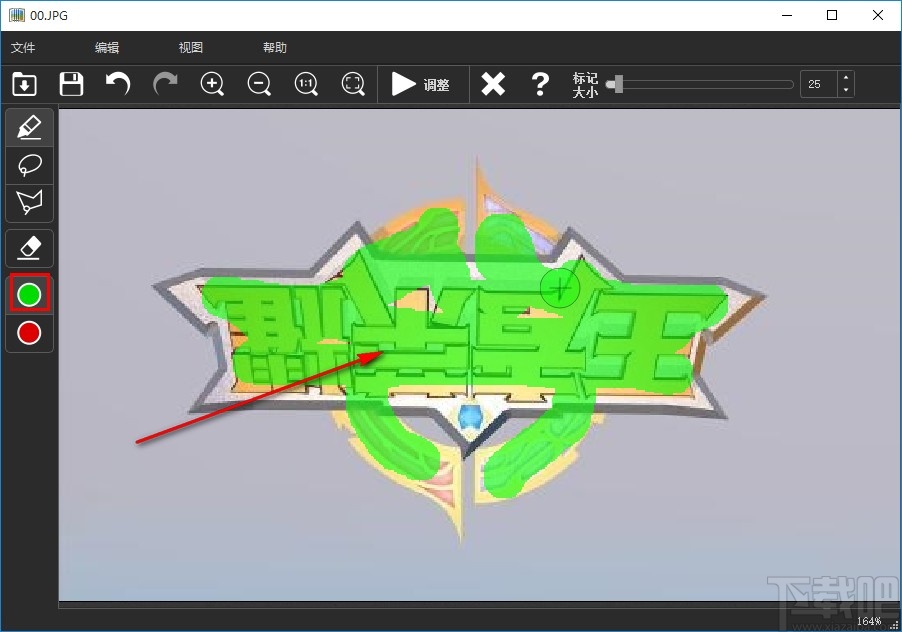Set zoom to 1:1 actual size
Image resolution: width=902 pixels, height=632 pixels.
[x=306, y=84]
